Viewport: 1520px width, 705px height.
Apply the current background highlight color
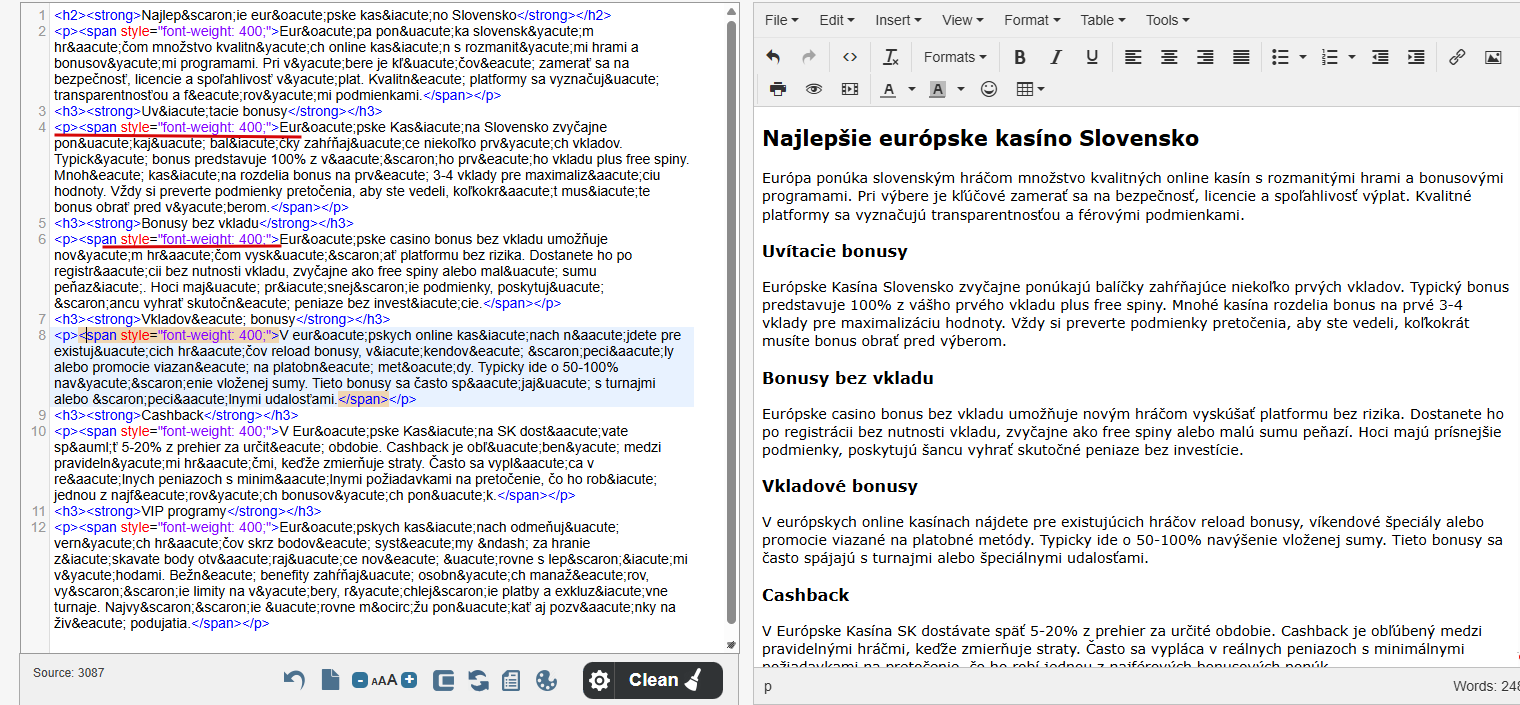coord(937,89)
